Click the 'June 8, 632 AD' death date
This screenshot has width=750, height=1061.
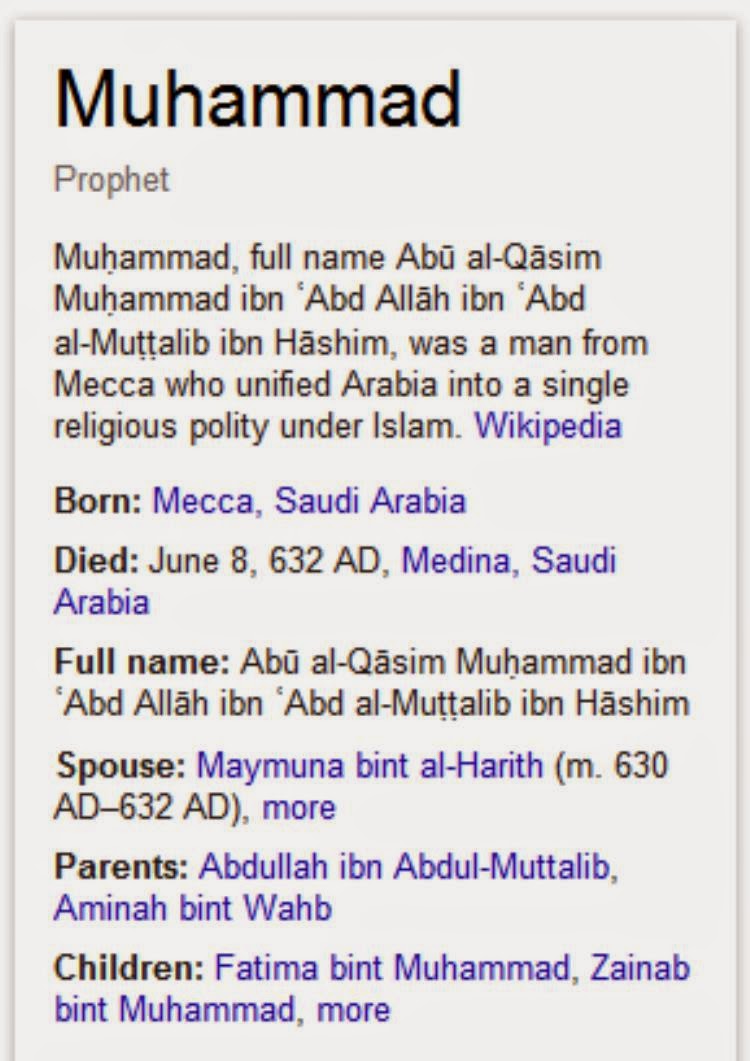(265, 560)
